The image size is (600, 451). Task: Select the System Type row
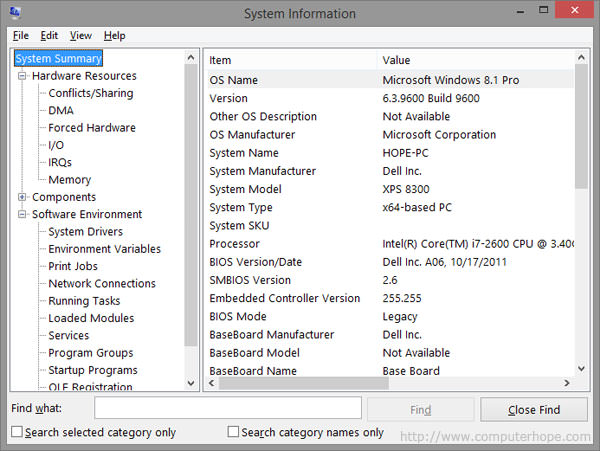390,207
